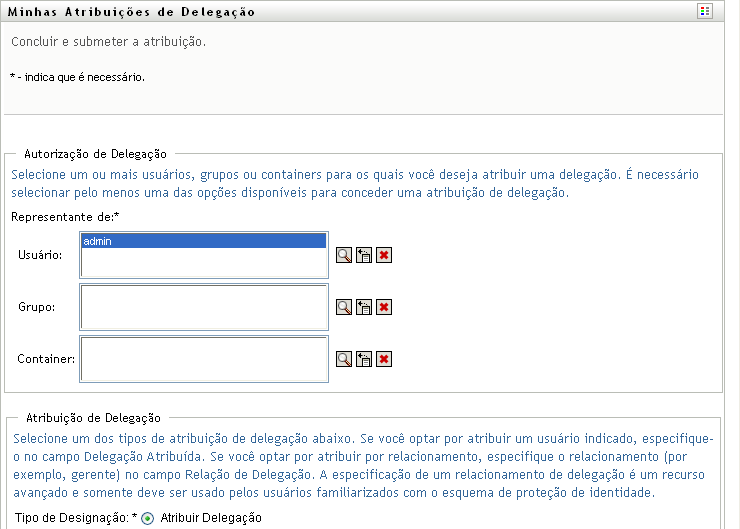
Task: Open group lookup search icon in Grupo row
Action: (344, 307)
